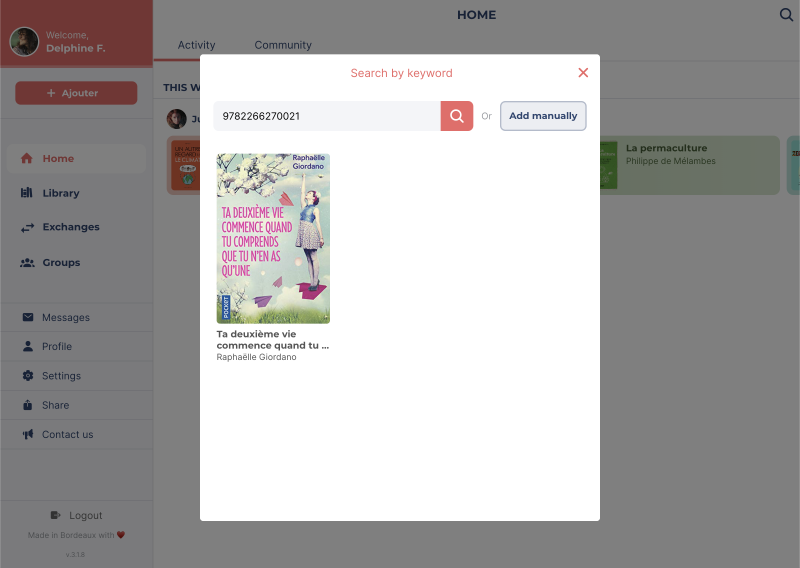Click the Messages envelope icon
Screen dimensions: 800x568
point(28,317)
